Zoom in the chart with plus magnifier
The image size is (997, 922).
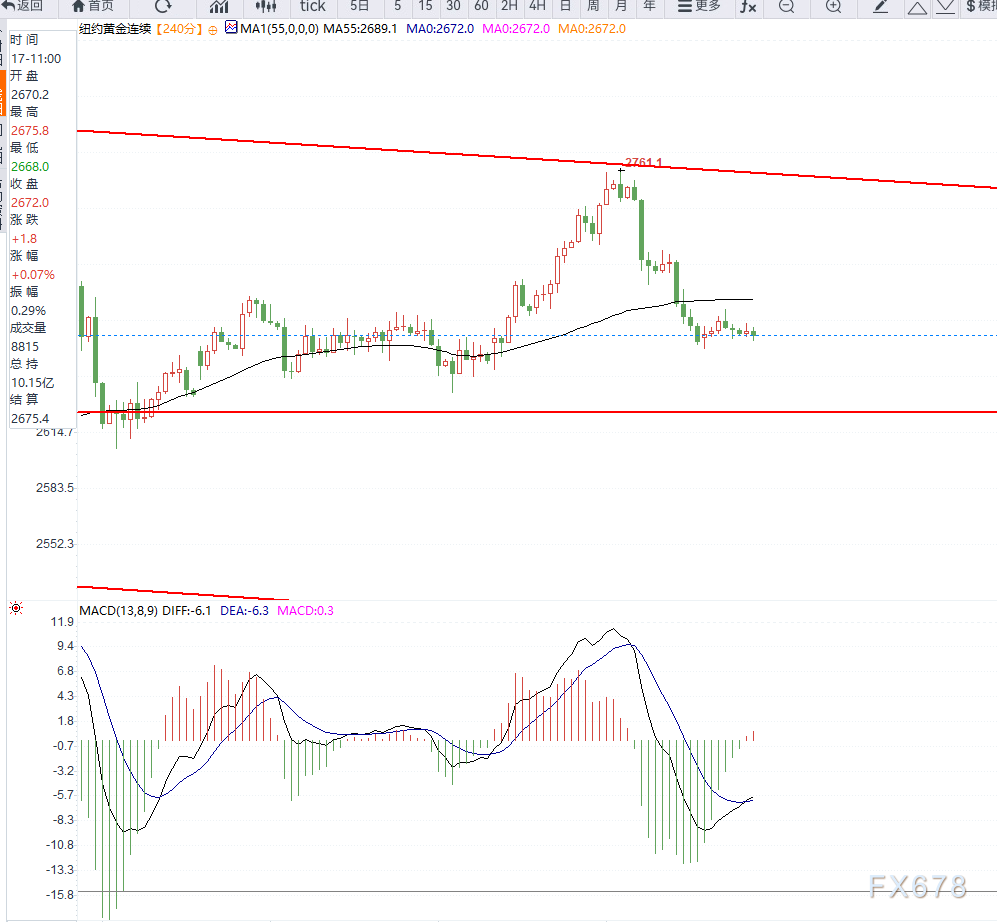point(834,7)
